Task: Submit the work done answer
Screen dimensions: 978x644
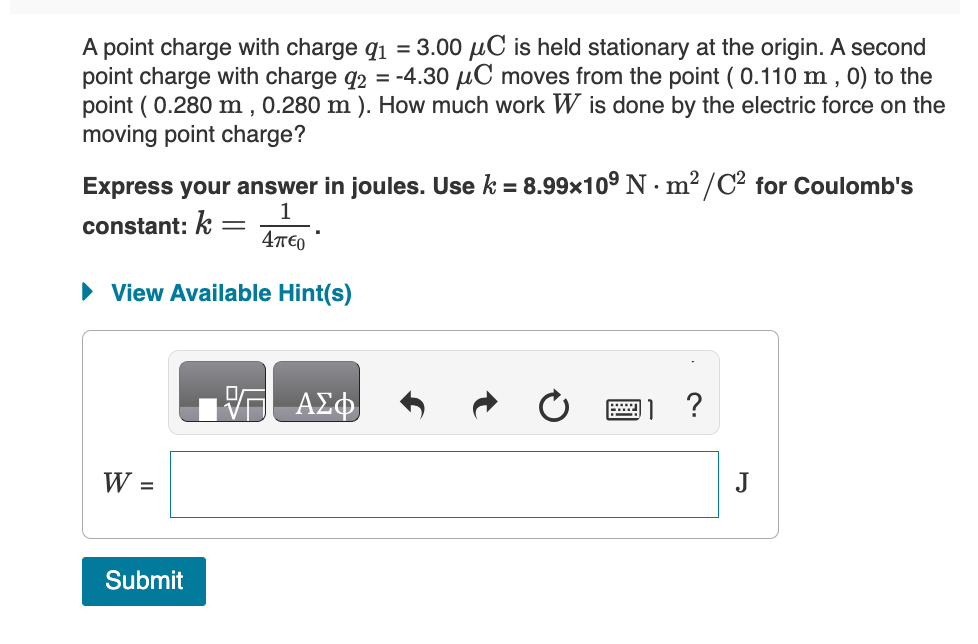Action: pos(143,581)
